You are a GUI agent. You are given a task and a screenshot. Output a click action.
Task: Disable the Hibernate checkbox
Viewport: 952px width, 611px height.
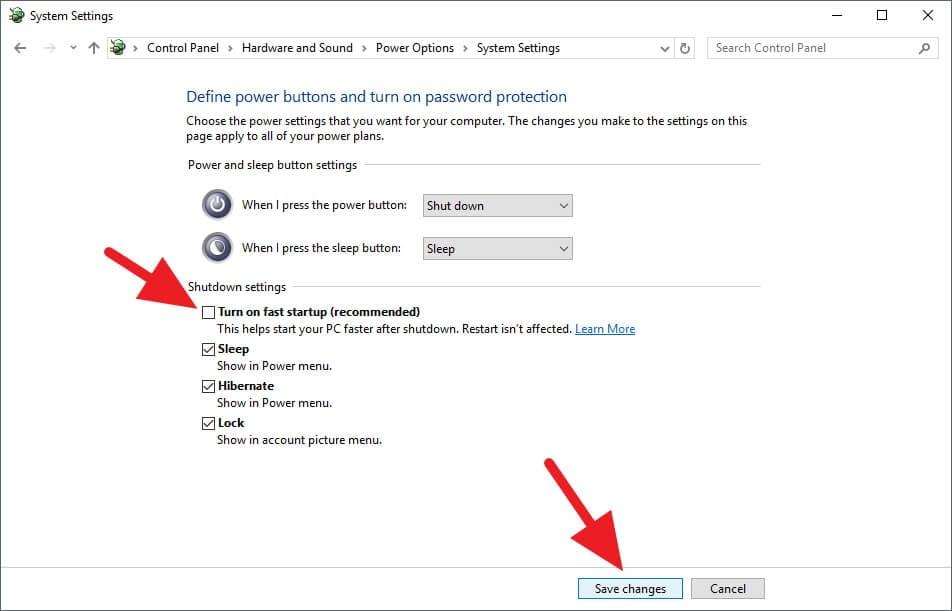tap(208, 385)
